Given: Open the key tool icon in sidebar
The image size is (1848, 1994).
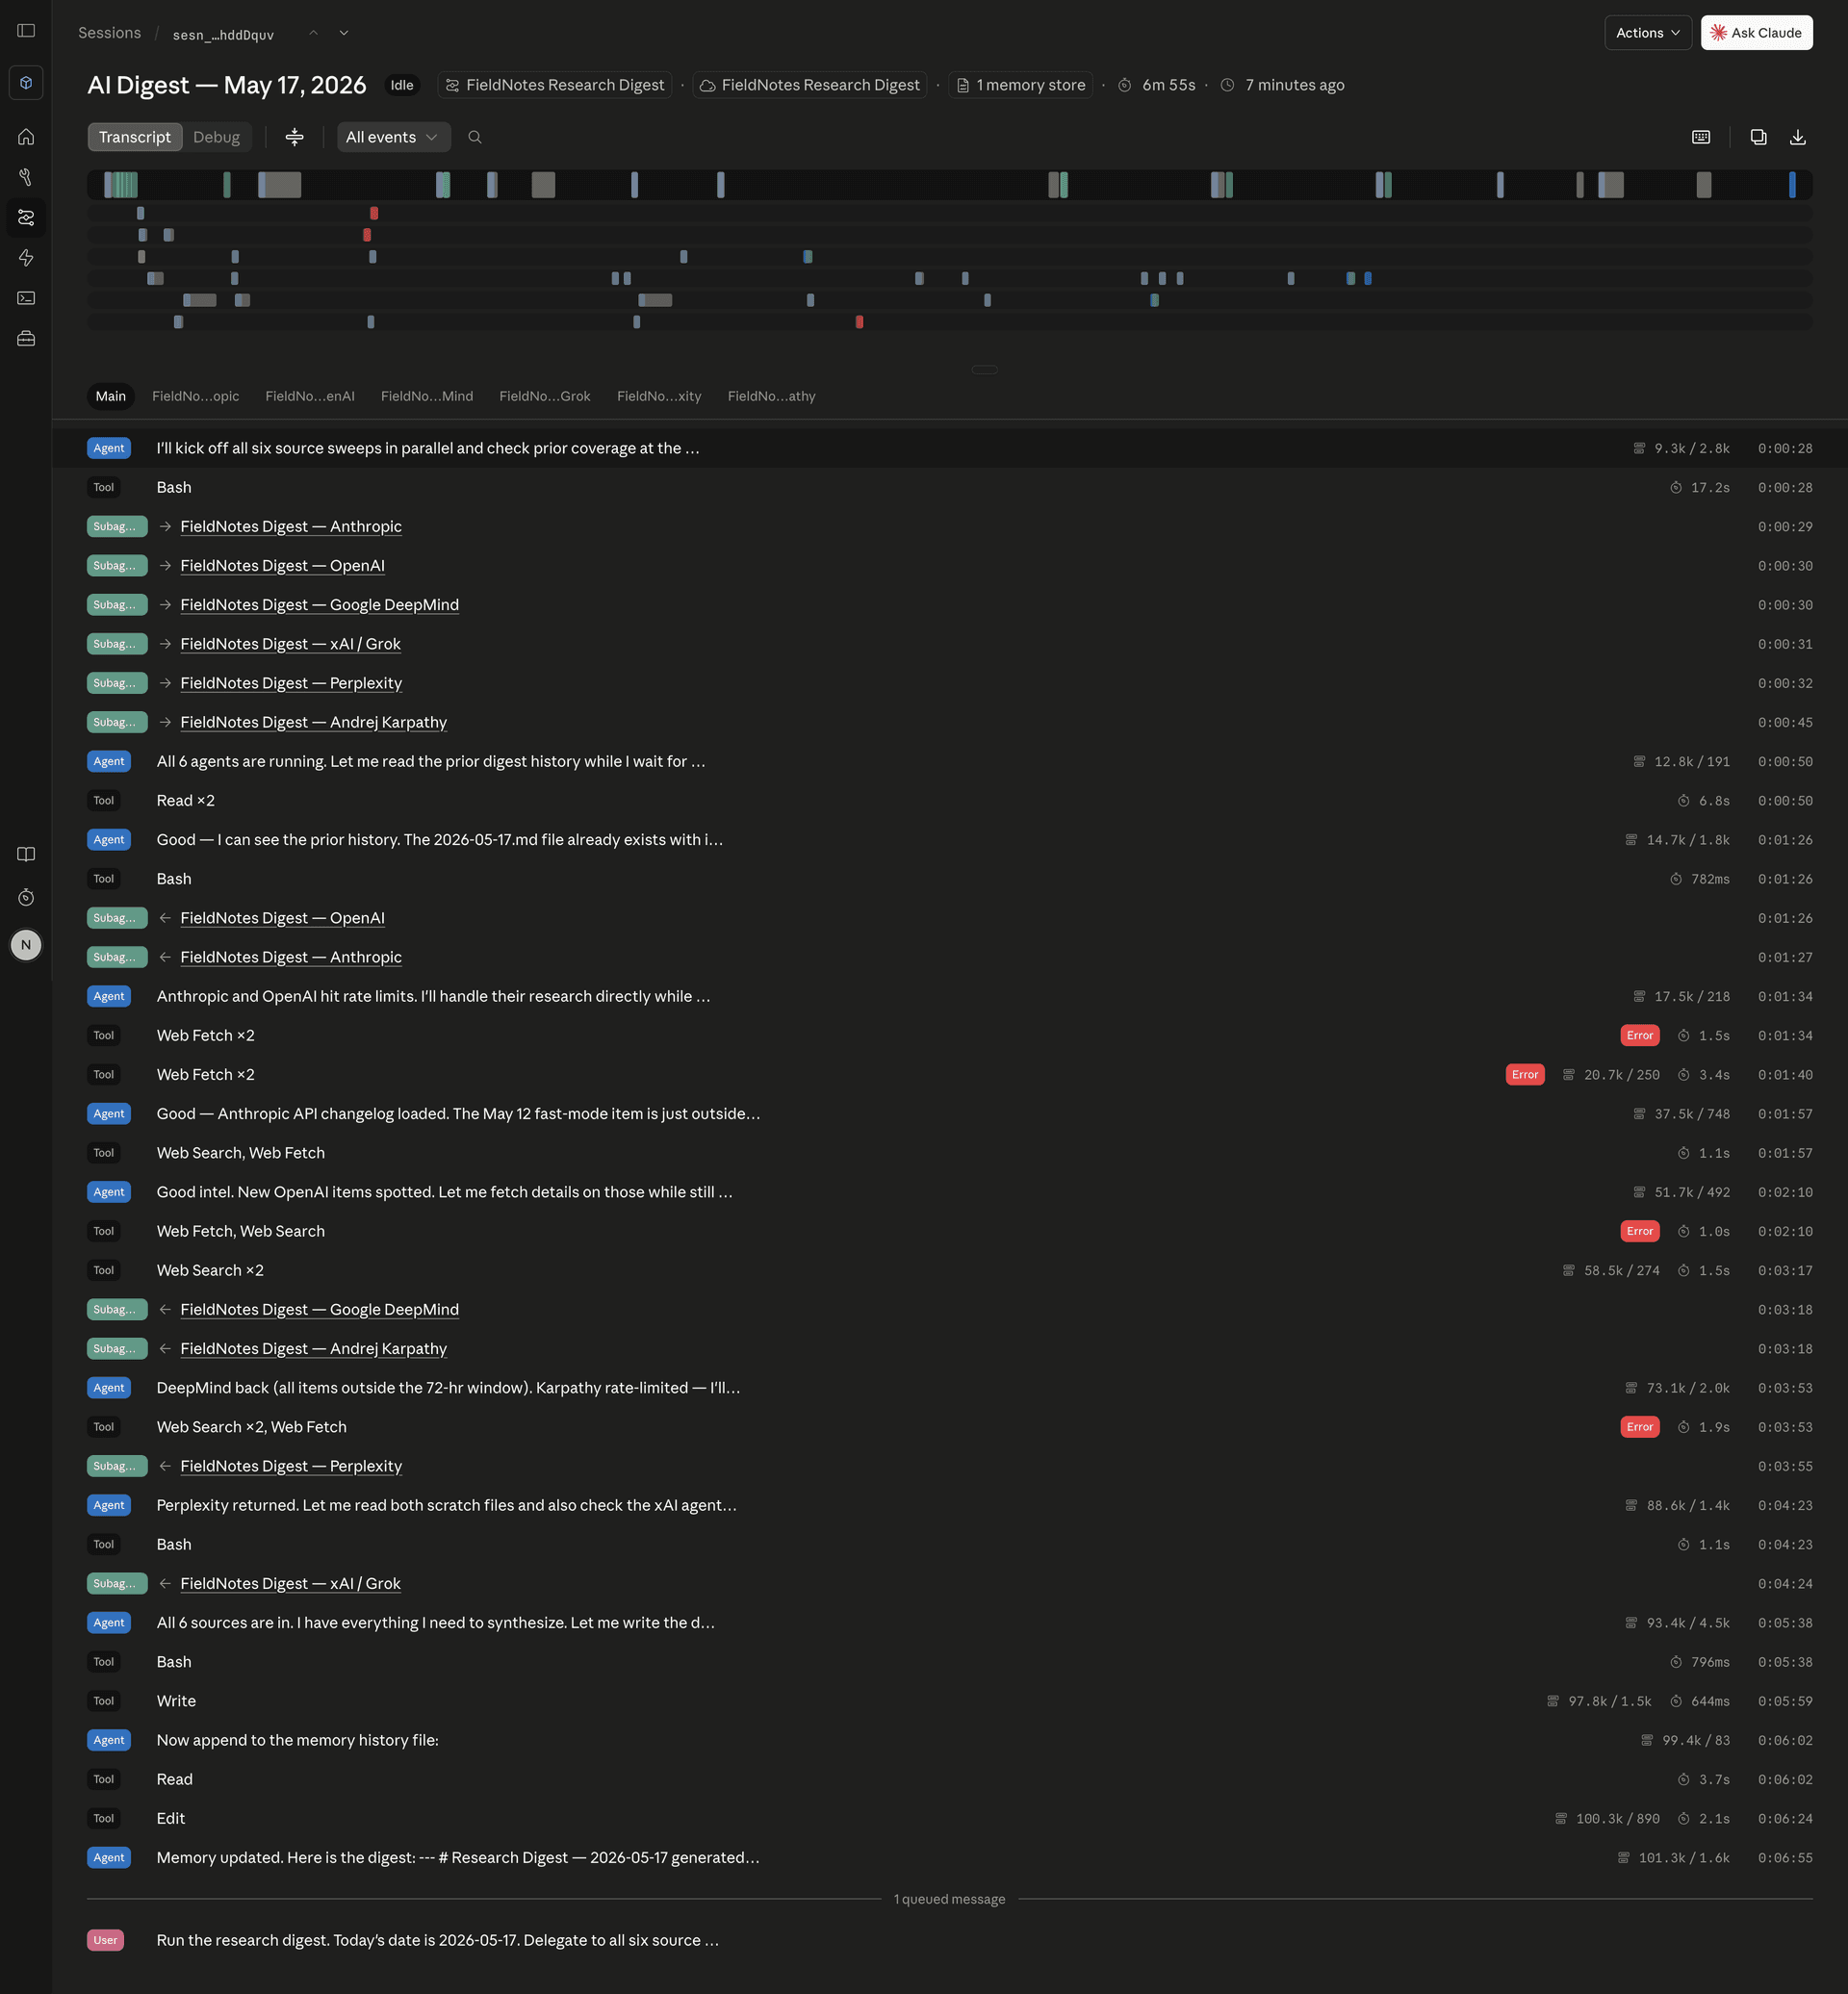Looking at the screenshot, I should coord(26,177).
